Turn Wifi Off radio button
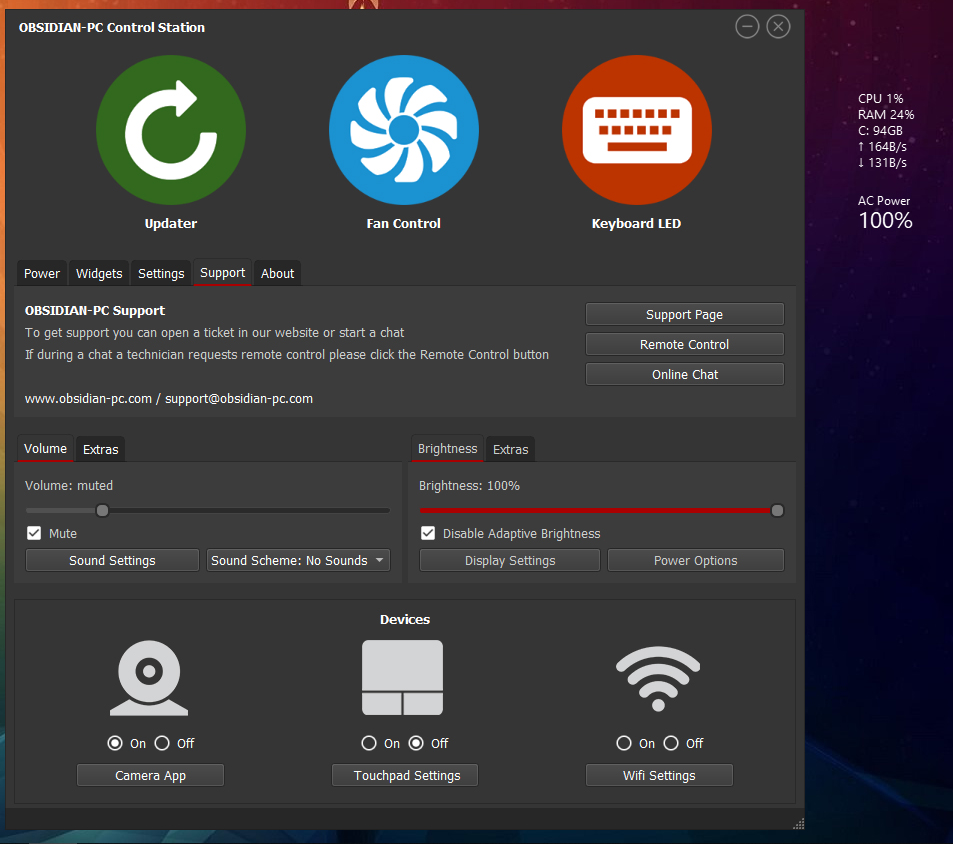This screenshot has height=844, width=953. [671, 743]
